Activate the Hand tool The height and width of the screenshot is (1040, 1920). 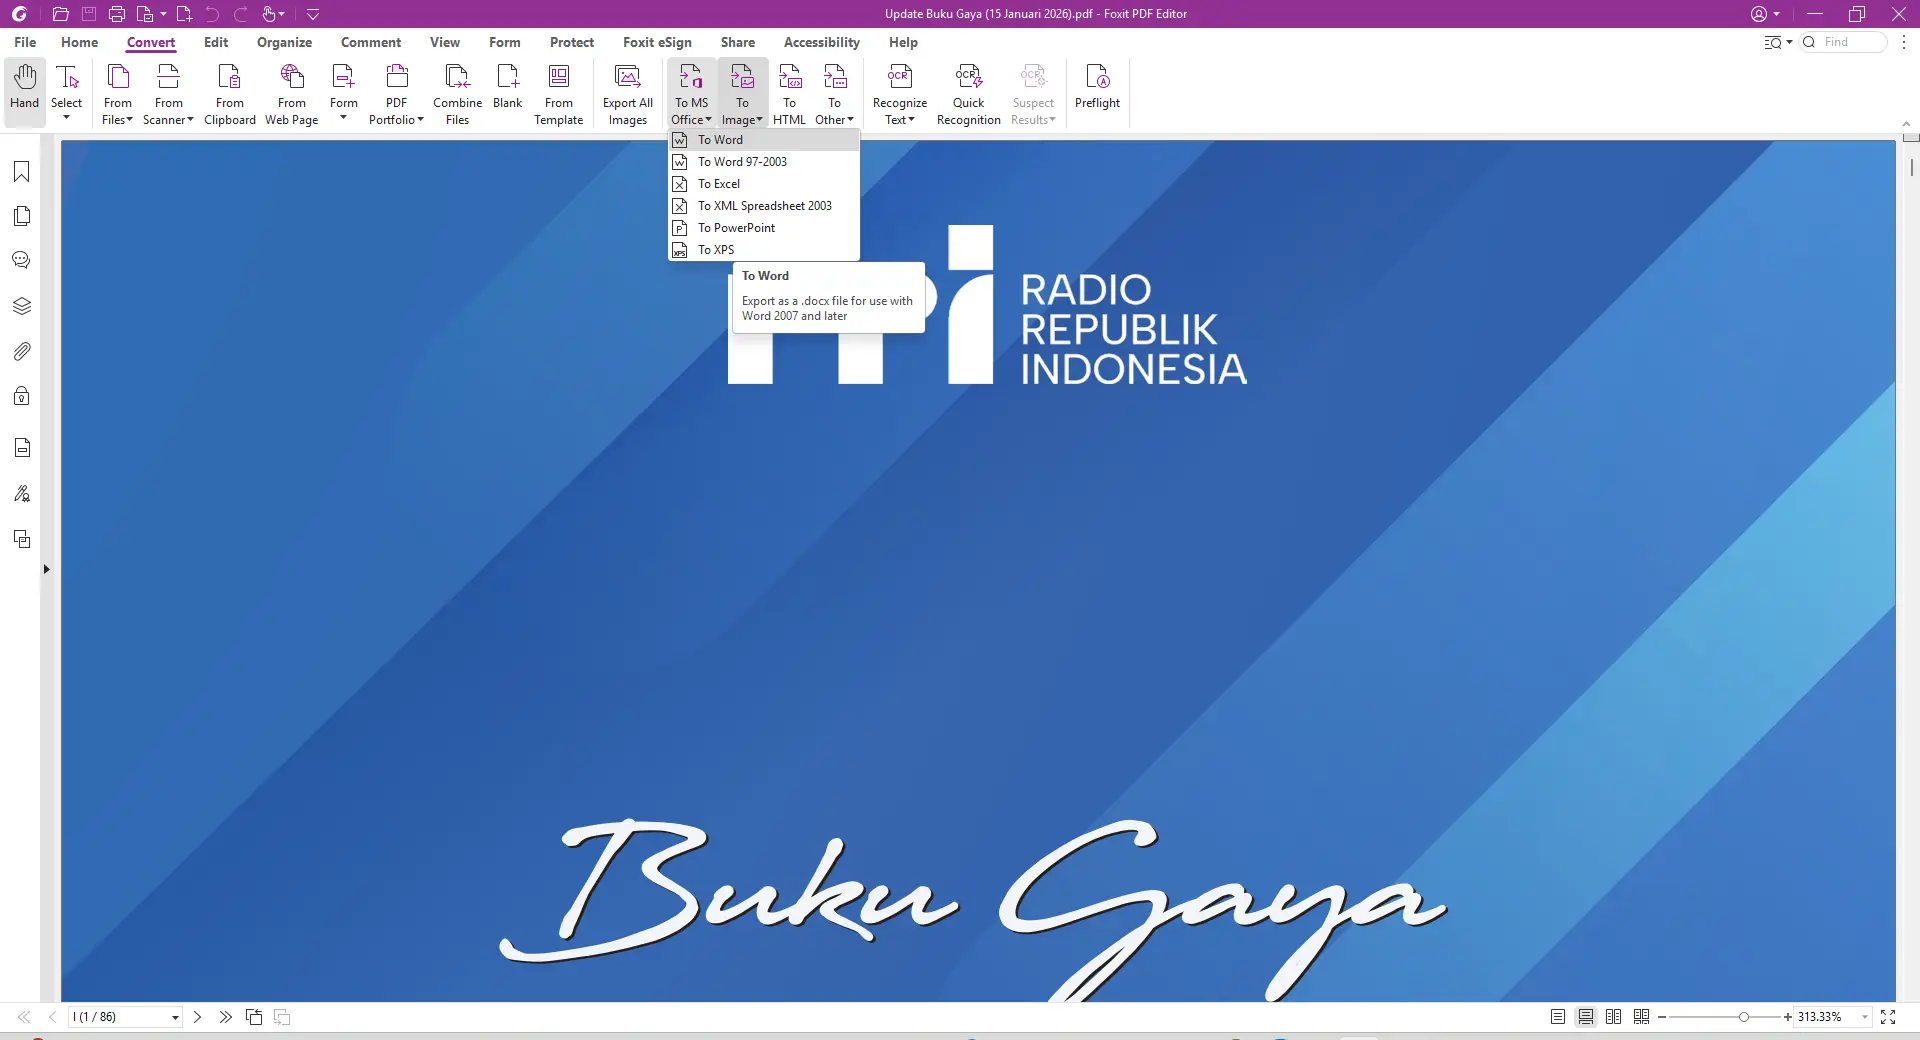[x=25, y=93]
